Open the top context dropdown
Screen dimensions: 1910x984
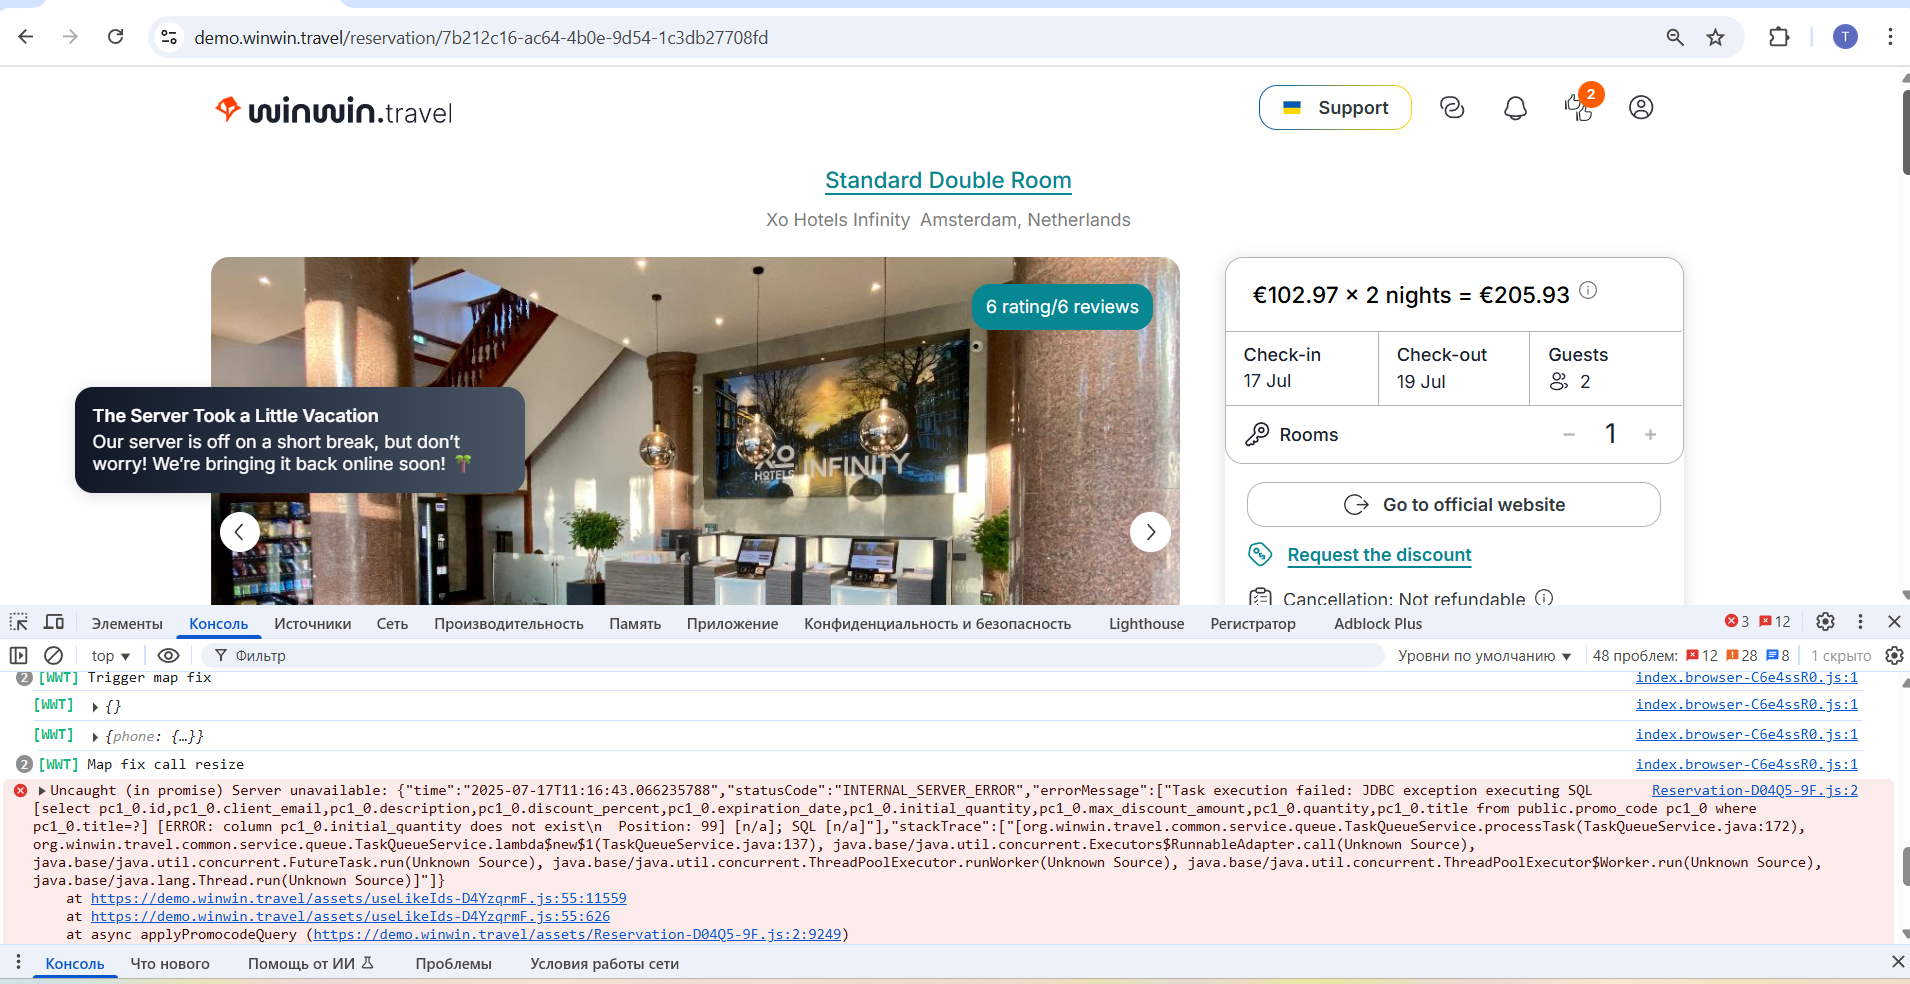[111, 656]
